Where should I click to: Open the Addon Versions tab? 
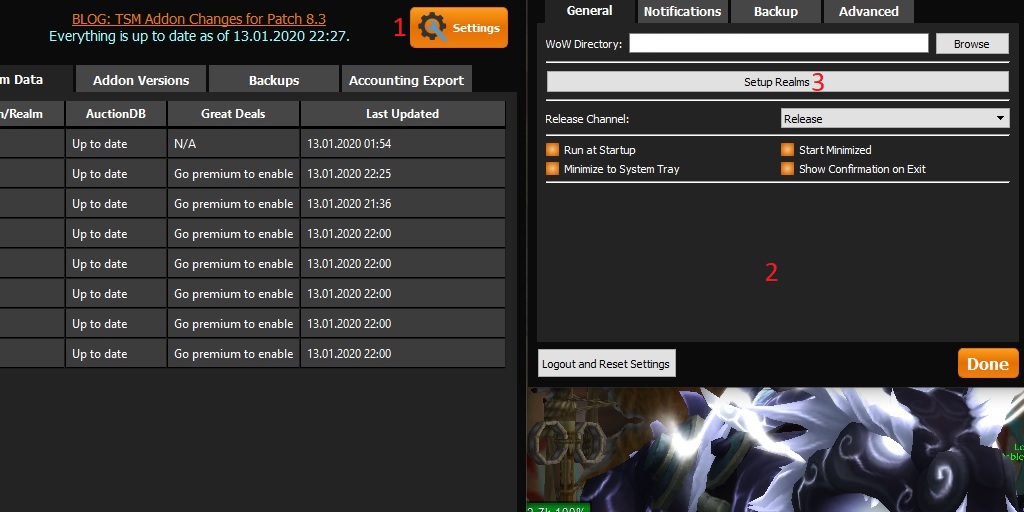point(140,80)
